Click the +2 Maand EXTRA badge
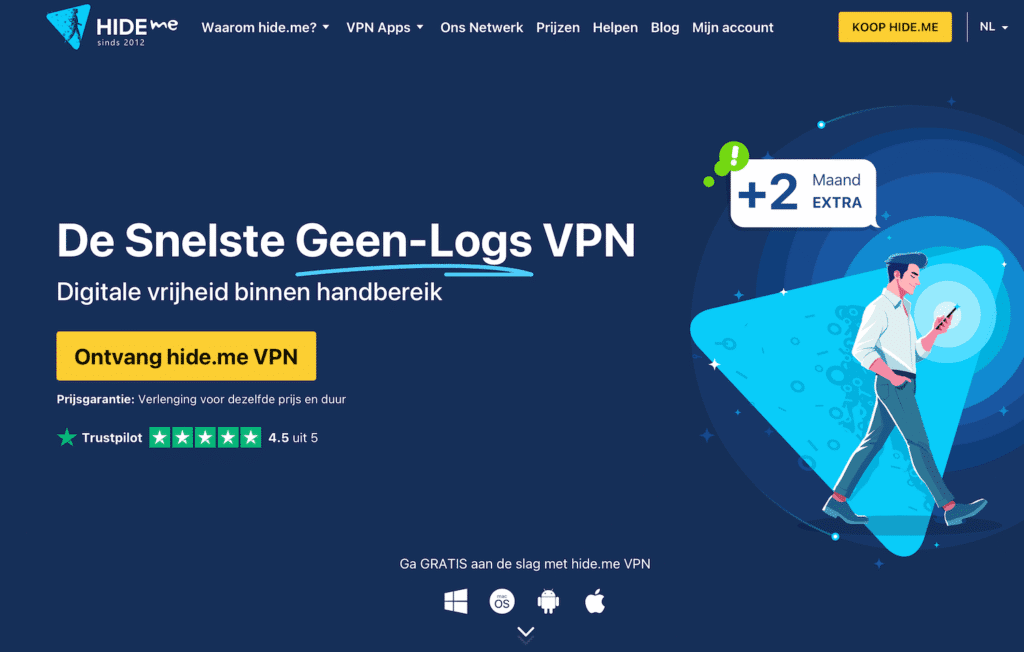 (x=803, y=193)
